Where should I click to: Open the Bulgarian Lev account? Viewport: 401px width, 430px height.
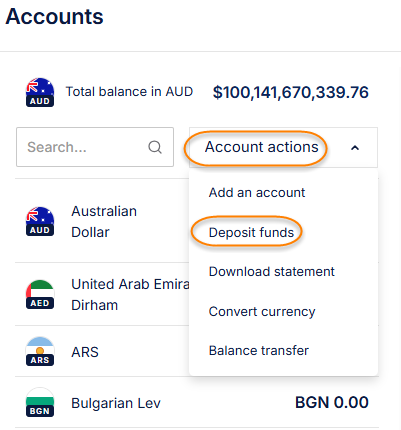click(x=197, y=402)
